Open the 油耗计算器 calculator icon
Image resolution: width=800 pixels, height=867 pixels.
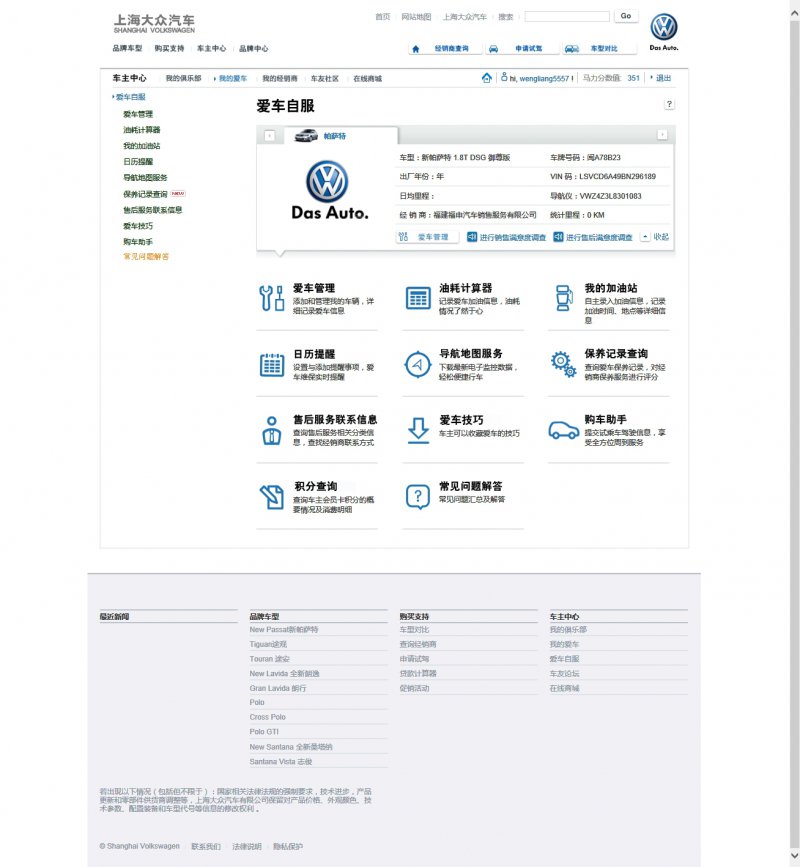coord(418,298)
